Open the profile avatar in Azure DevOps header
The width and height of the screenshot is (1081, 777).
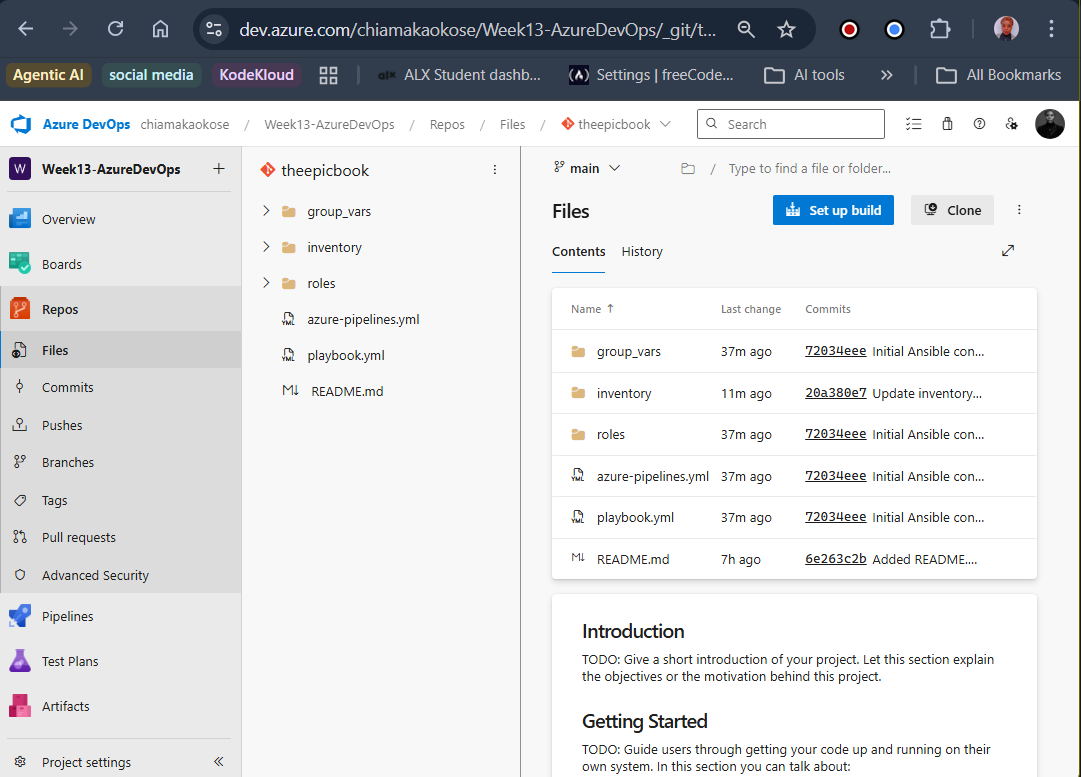1049,124
